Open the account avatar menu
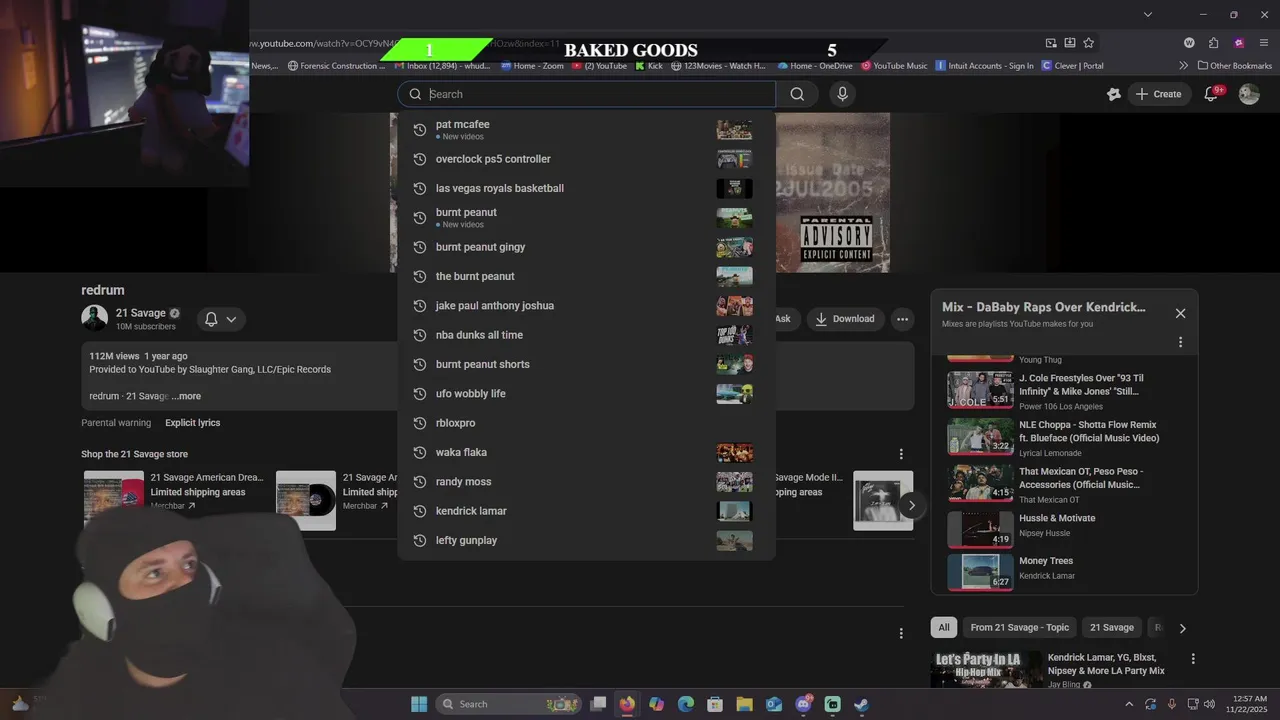 (1249, 94)
